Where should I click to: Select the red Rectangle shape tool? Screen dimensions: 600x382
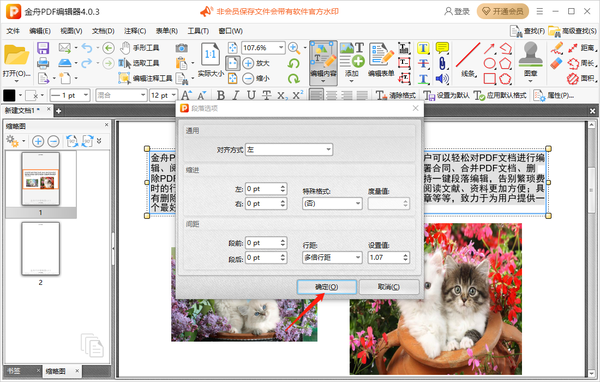(x=489, y=78)
